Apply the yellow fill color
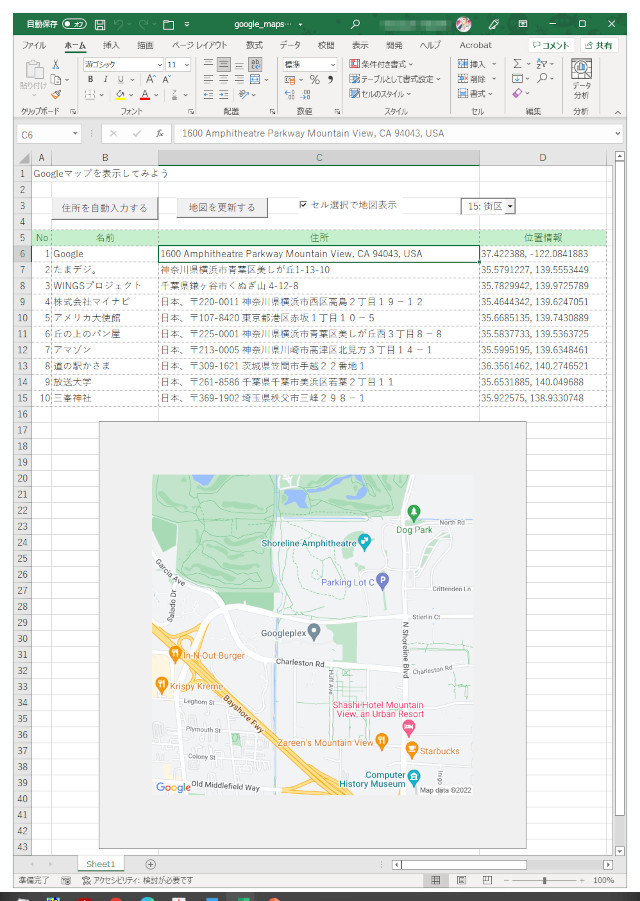 click(x=120, y=95)
